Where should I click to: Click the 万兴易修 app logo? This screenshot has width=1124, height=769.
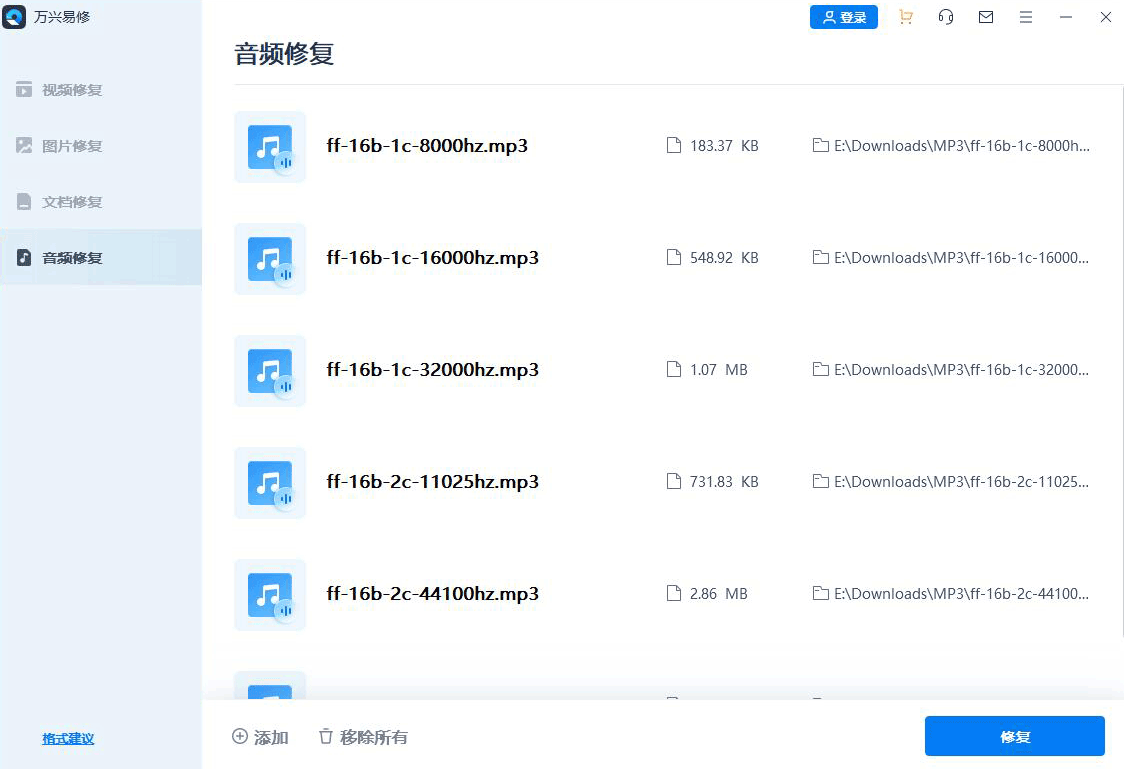[15, 16]
